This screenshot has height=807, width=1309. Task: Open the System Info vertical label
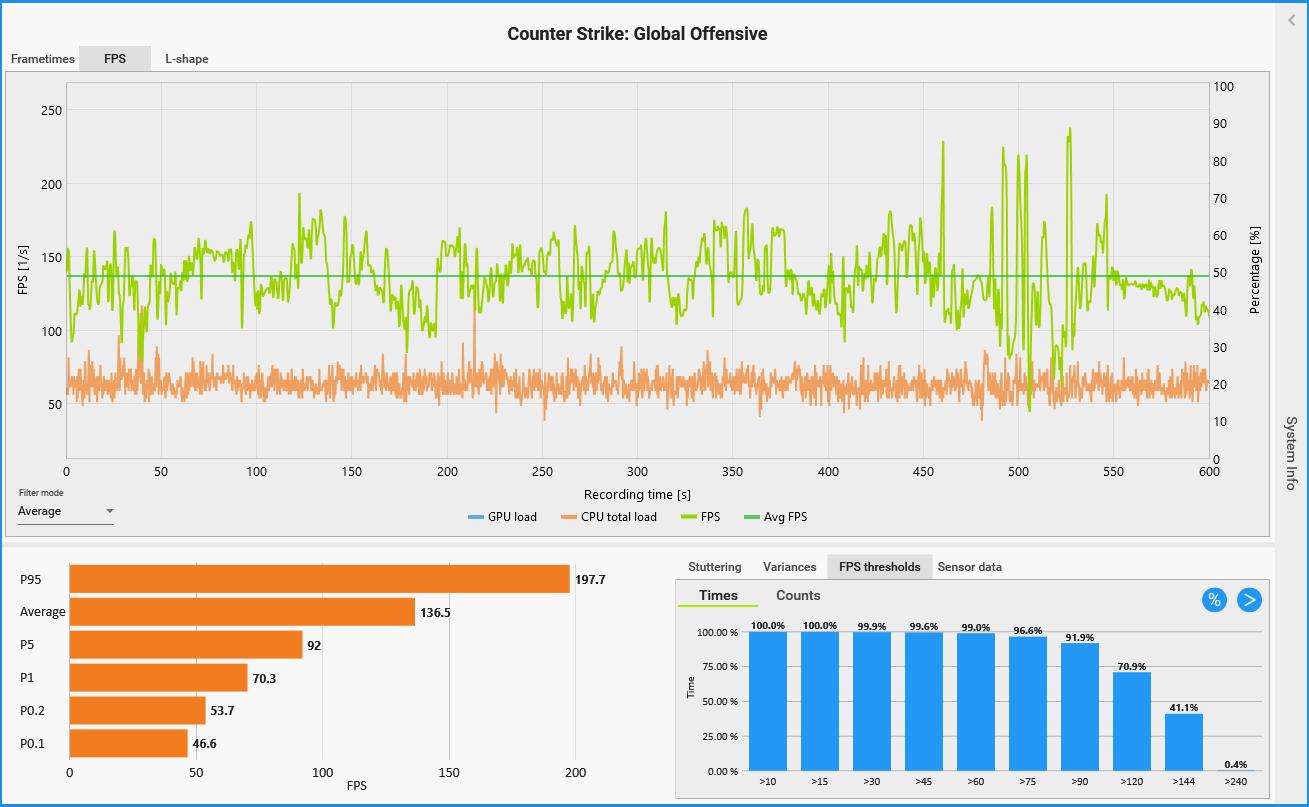pos(1290,453)
